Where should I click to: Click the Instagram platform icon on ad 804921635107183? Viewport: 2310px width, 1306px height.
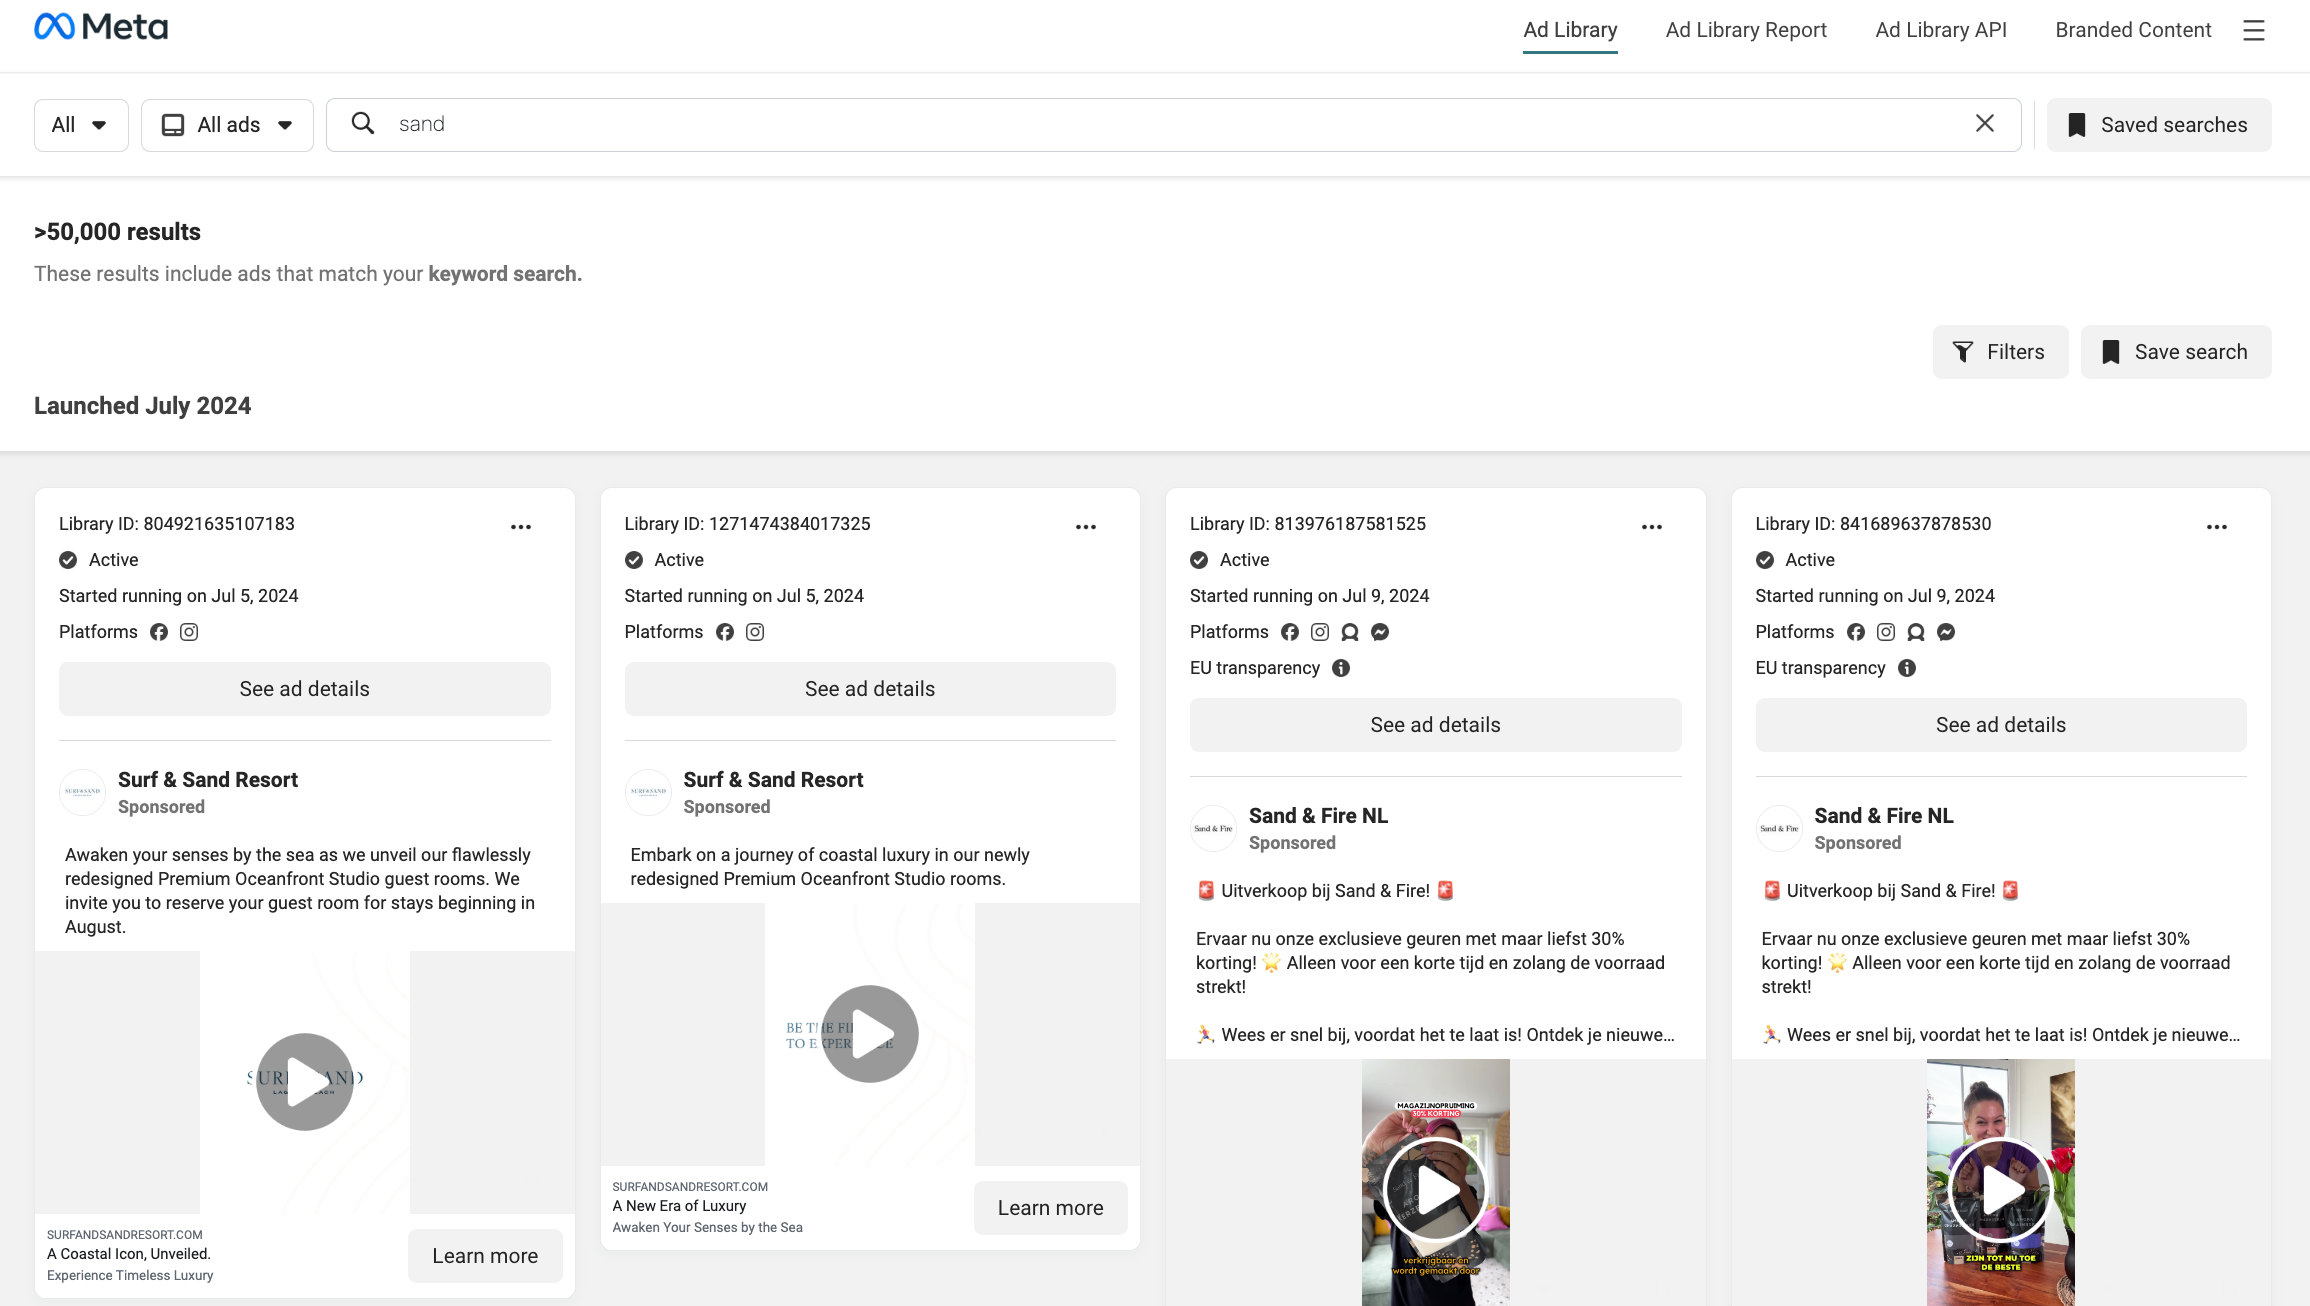tap(189, 632)
